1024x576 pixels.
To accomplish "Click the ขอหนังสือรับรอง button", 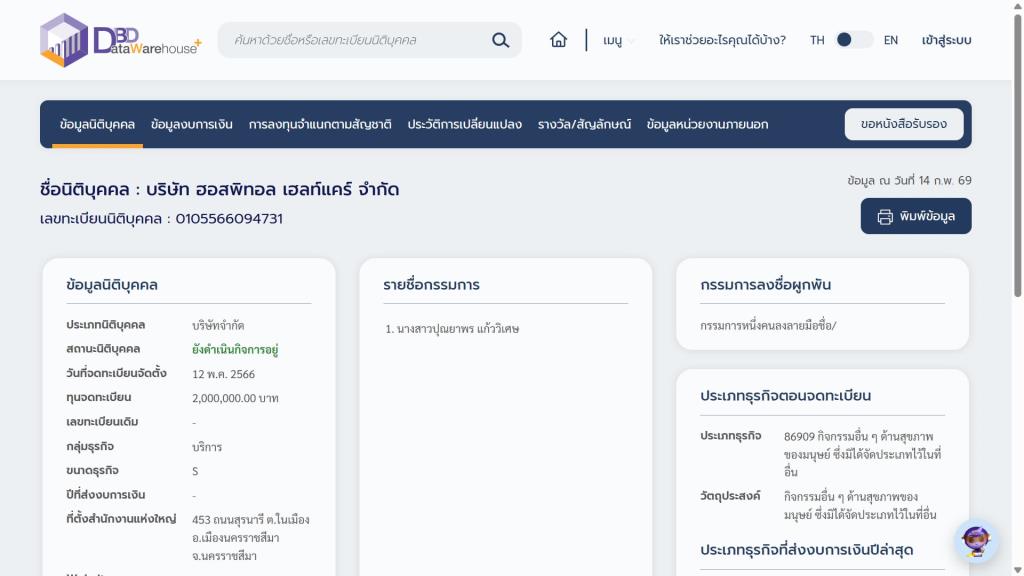I will [903, 124].
